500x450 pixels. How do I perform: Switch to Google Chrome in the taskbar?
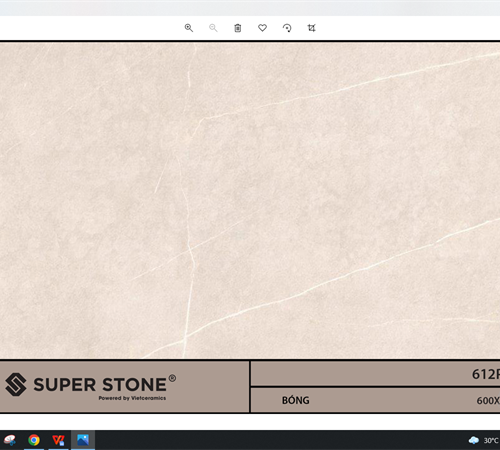point(34,440)
